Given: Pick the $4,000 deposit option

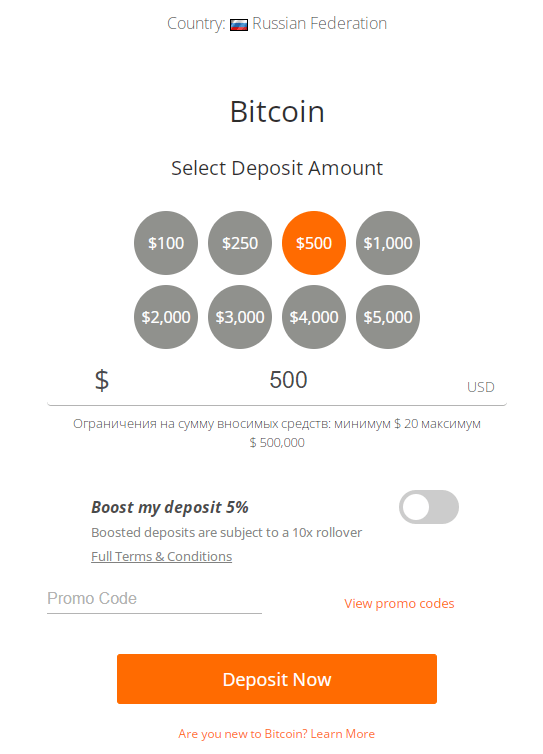Looking at the screenshot, I should pos(314,317).
